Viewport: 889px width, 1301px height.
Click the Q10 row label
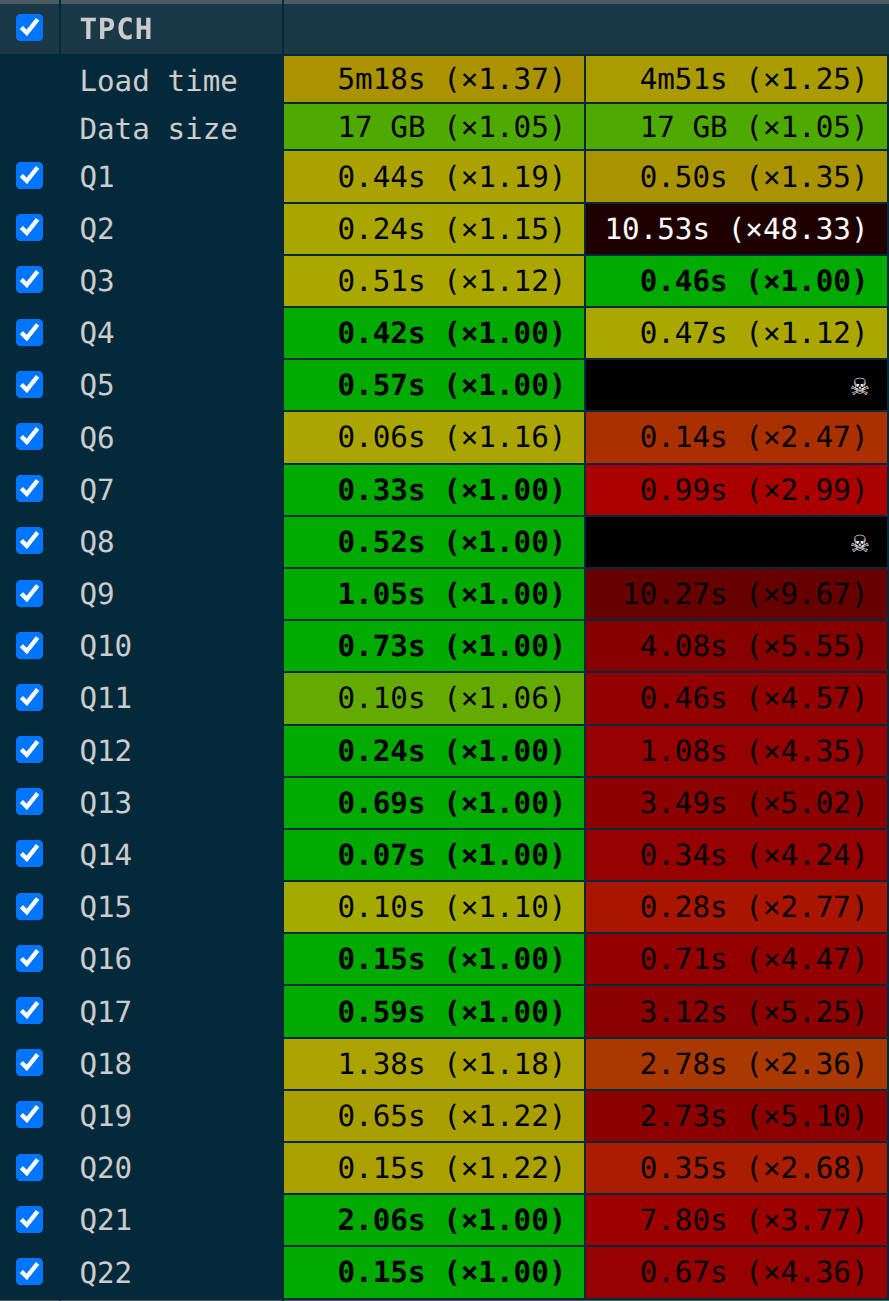coord(105,647)
